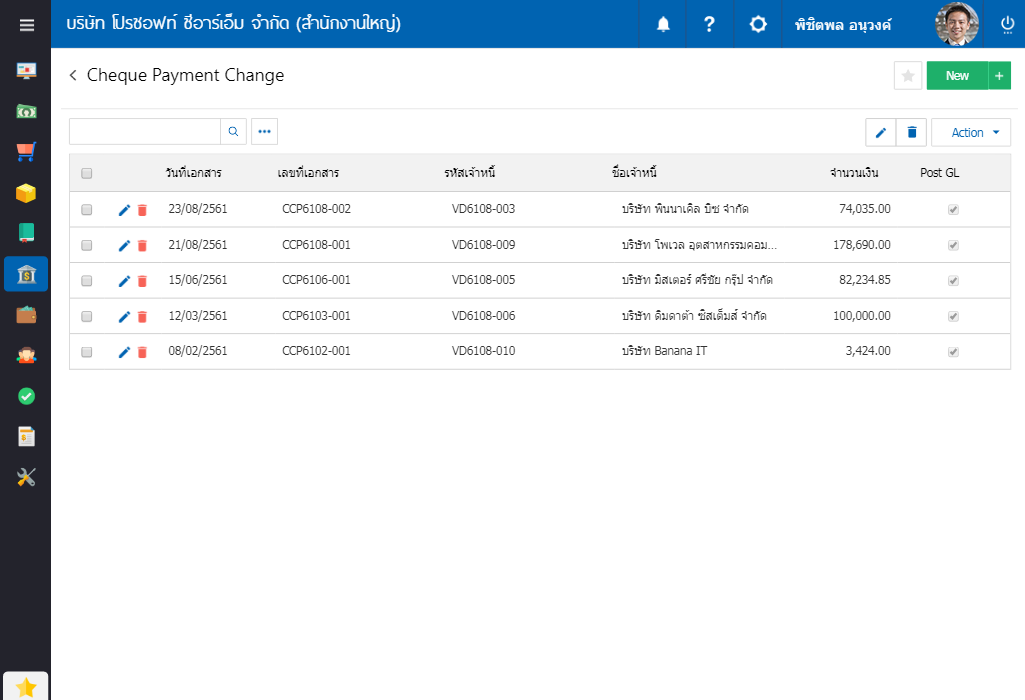Edit row CCP6108-001 with pencil icon

(124, 246)
